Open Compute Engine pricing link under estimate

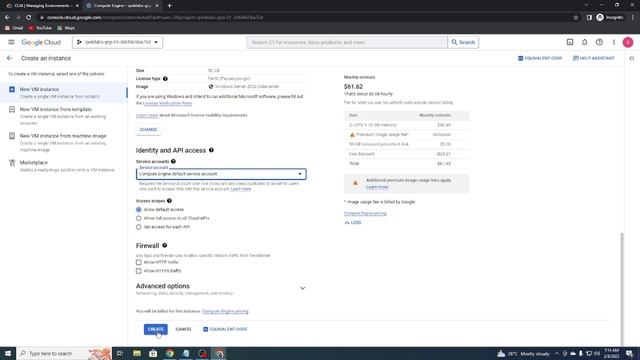(x=365, y=213)
